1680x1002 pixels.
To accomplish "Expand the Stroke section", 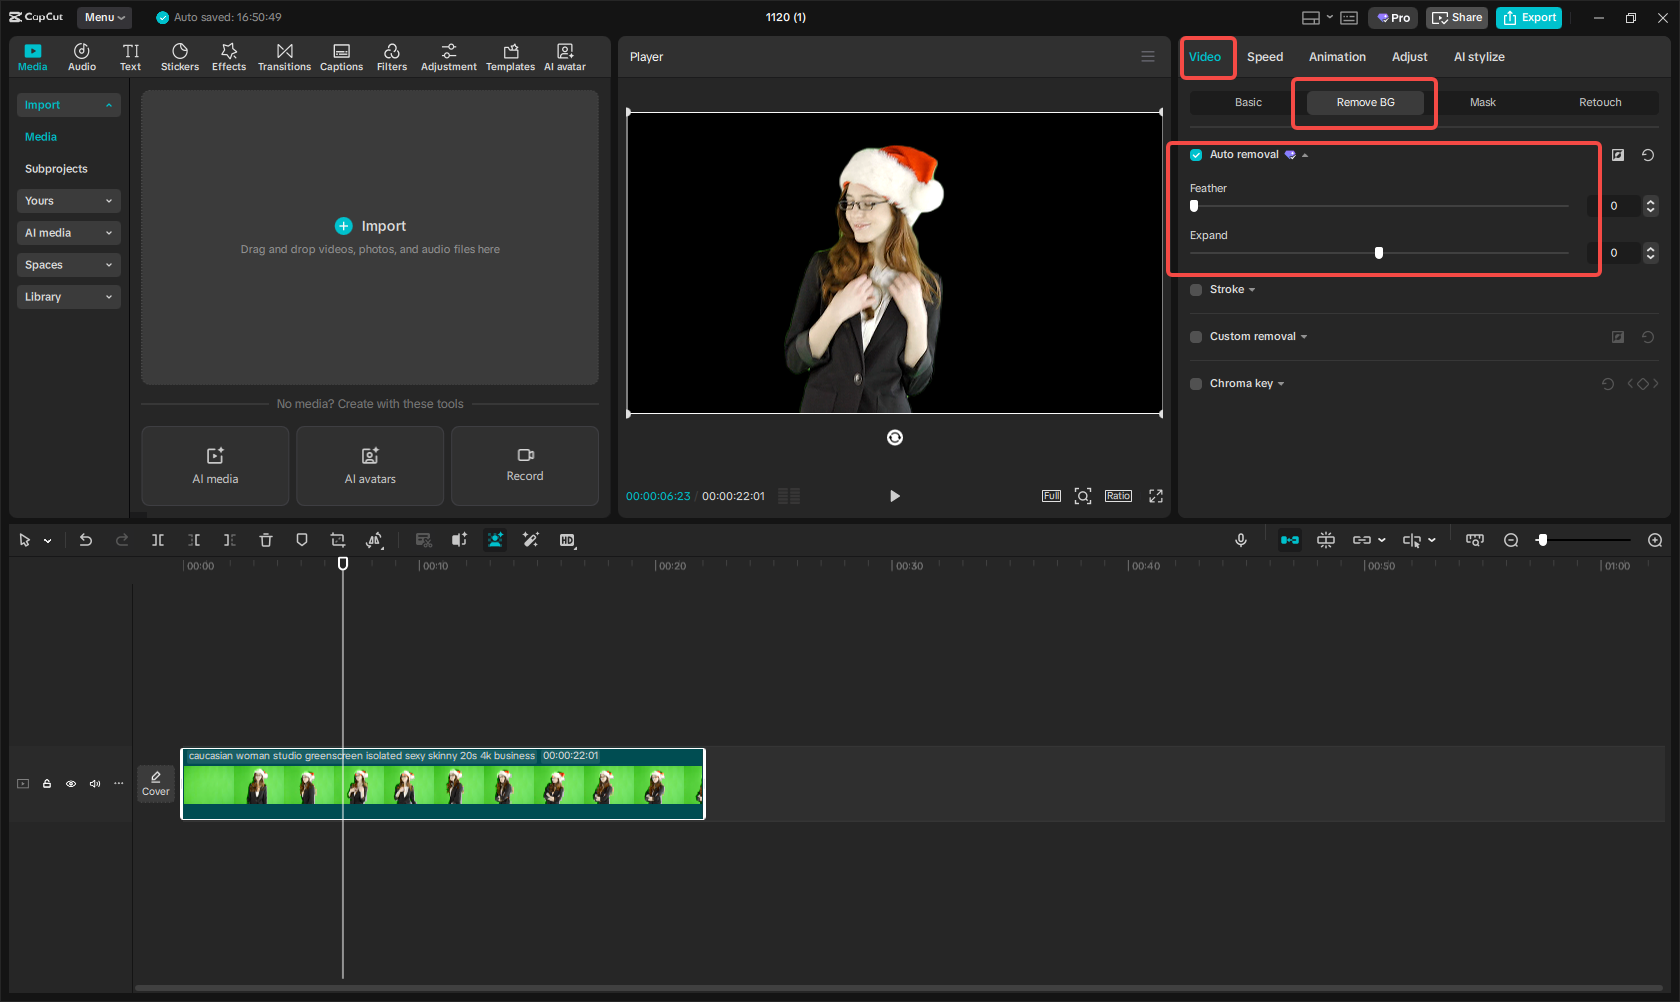I will coord(1252,289).
